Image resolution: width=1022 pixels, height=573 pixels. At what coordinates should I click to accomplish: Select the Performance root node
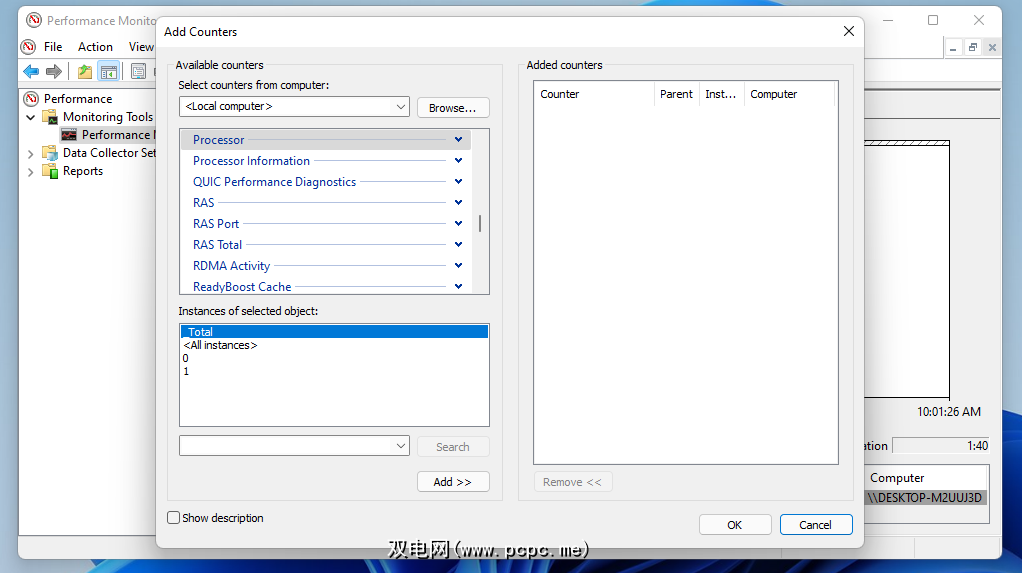coord(78,98)
